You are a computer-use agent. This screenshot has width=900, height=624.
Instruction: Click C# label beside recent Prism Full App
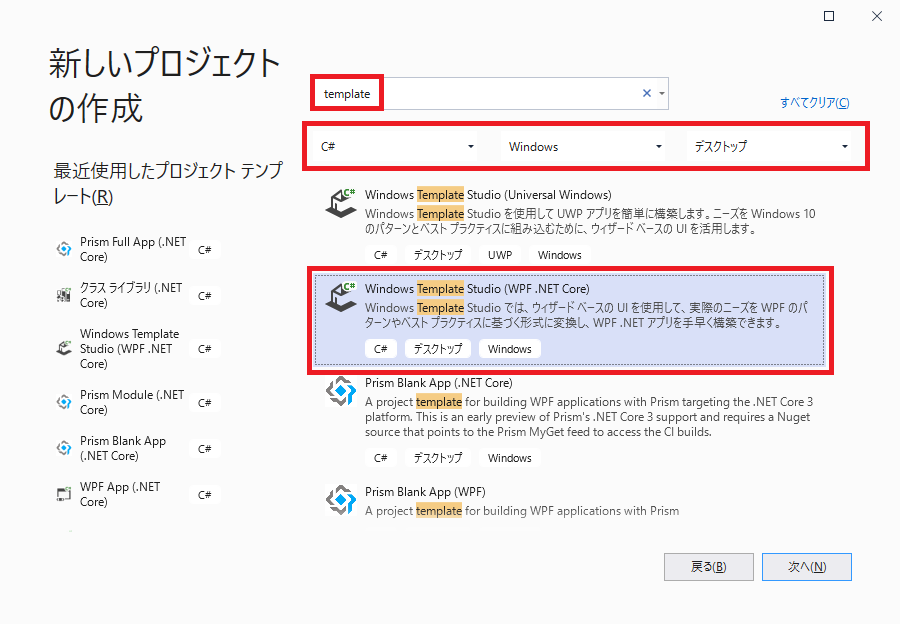(205, 250)
